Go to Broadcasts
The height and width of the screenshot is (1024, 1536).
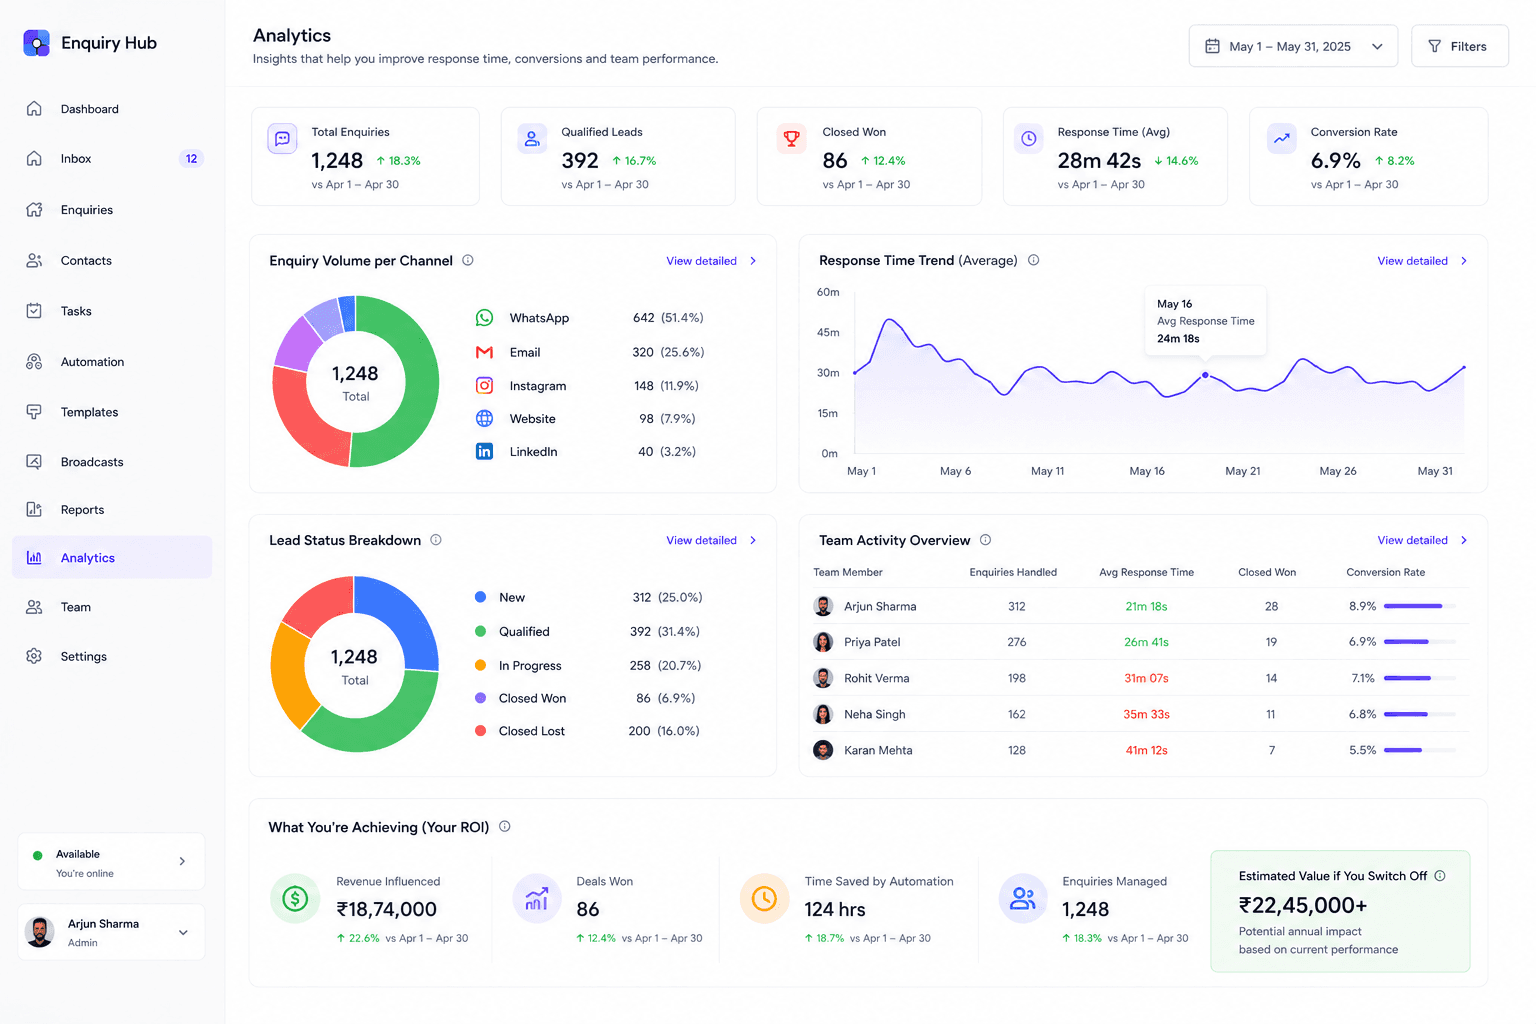click(x=112, y=462)
